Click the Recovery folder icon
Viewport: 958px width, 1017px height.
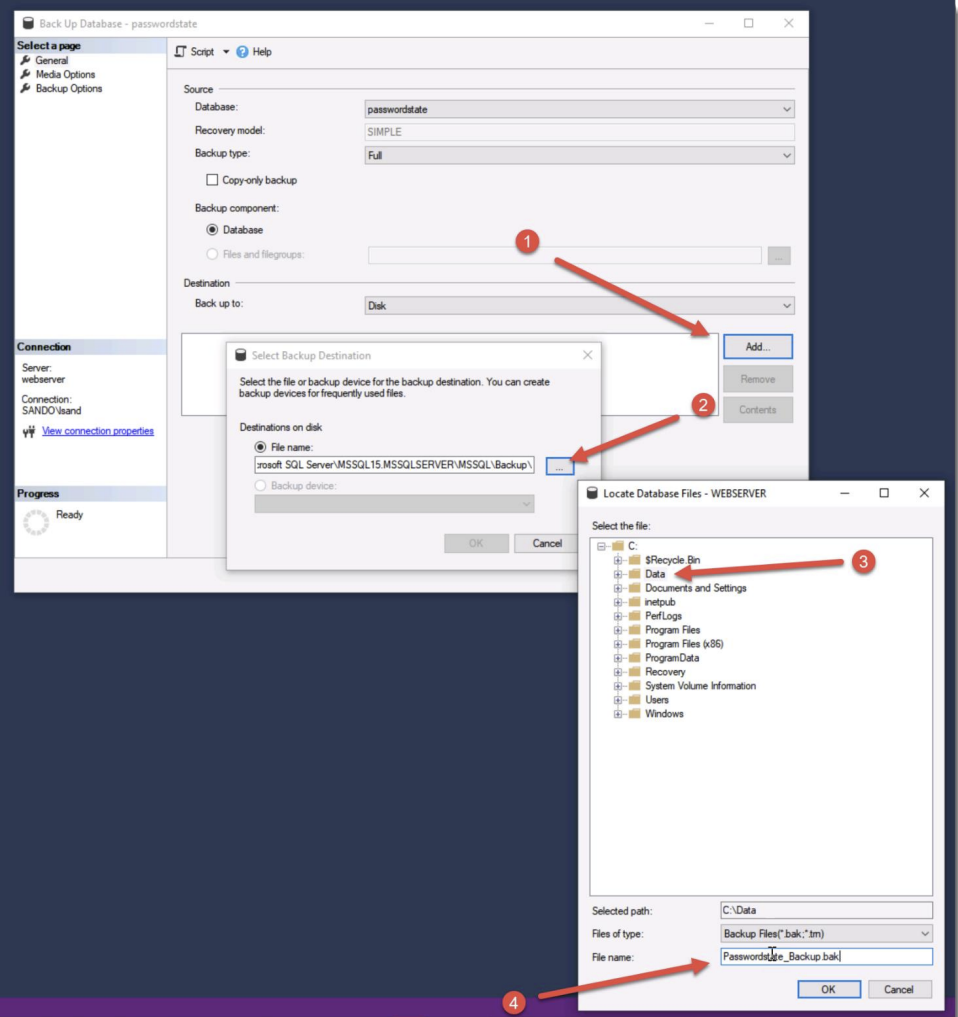(x=634, y=672)
